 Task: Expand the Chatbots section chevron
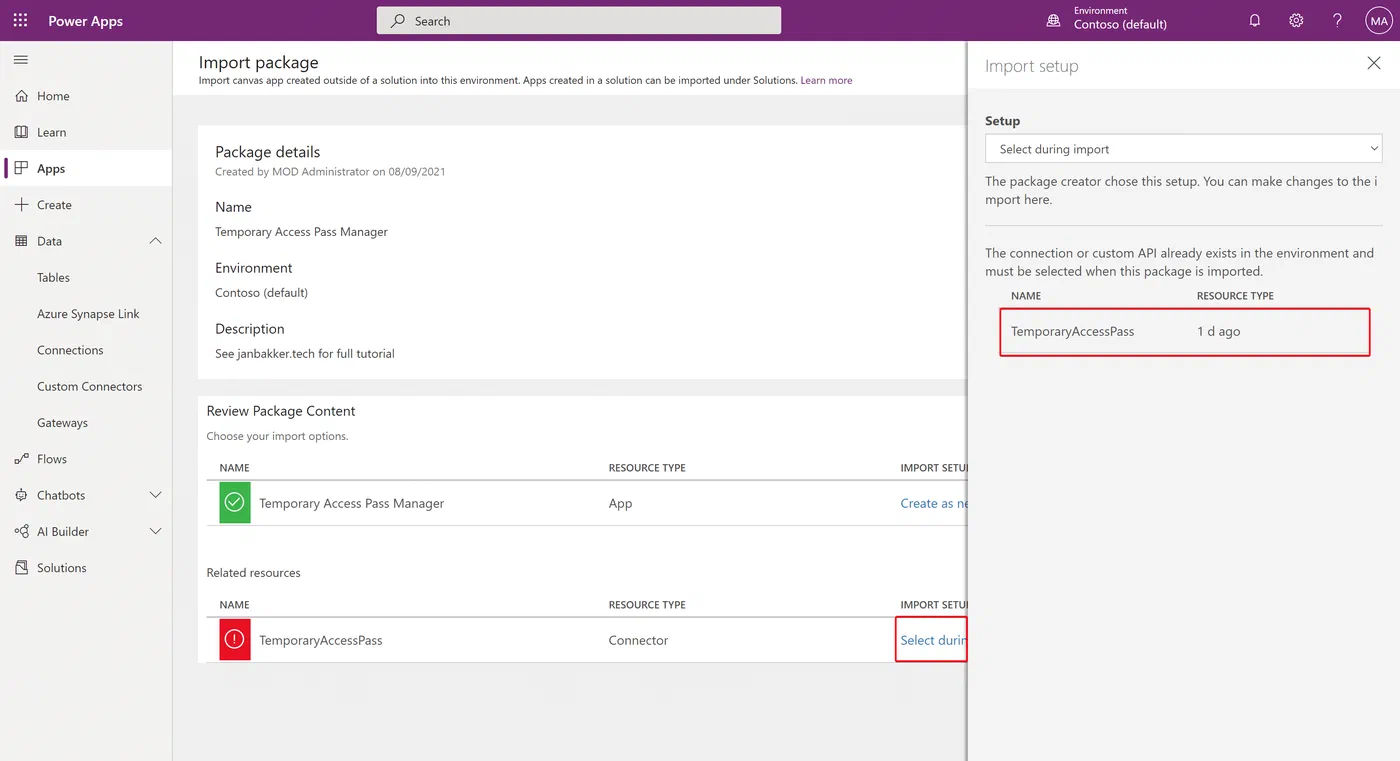[x=155, y=495]
